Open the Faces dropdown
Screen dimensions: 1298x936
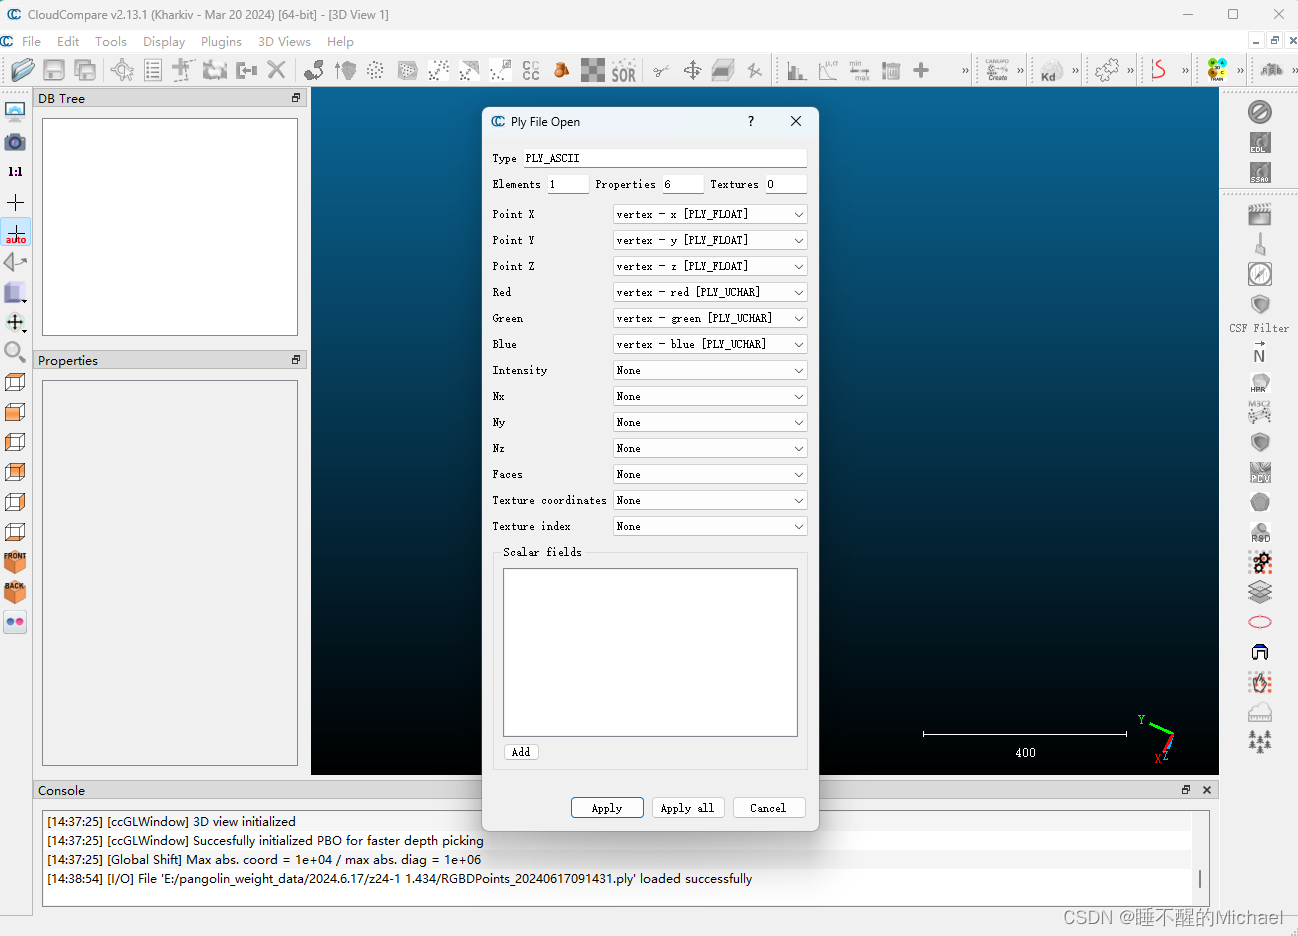(x=710, y=474)
